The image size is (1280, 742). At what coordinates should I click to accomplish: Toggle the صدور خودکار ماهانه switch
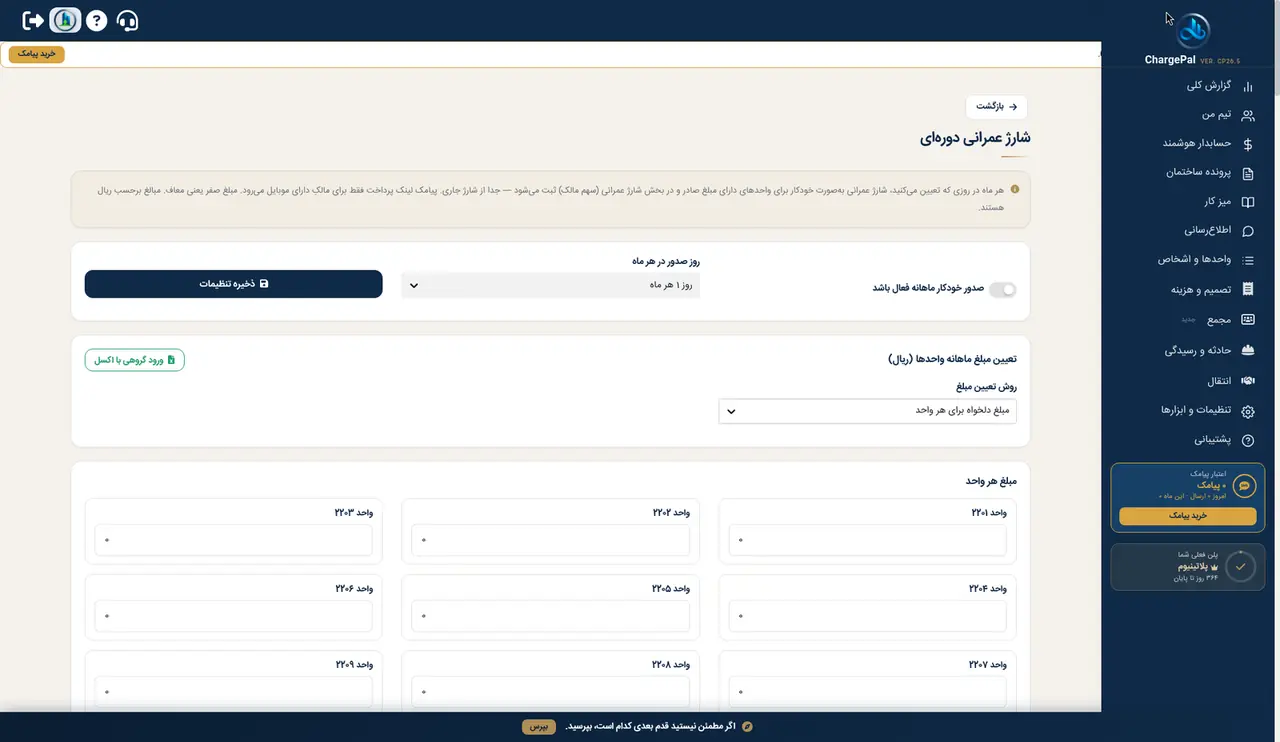pyautogui.click(x=1002, y=288)
